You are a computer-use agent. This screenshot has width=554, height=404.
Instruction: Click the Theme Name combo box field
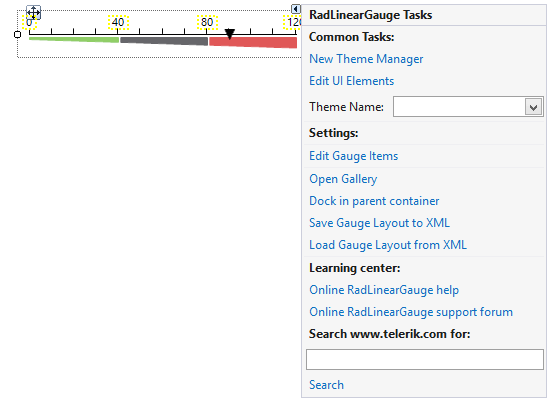tap(468, 107)
